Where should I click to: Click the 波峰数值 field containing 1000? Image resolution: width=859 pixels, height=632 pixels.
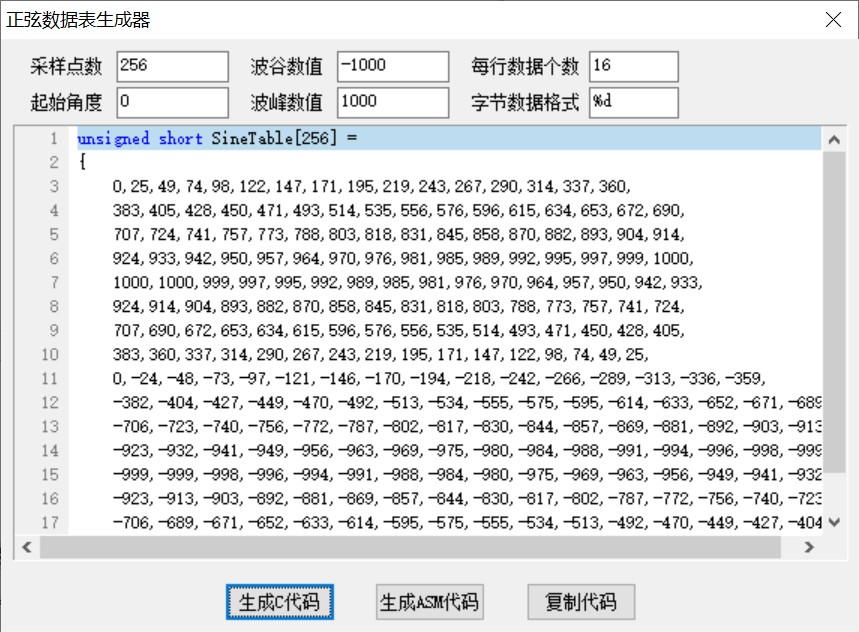point(392,102)
